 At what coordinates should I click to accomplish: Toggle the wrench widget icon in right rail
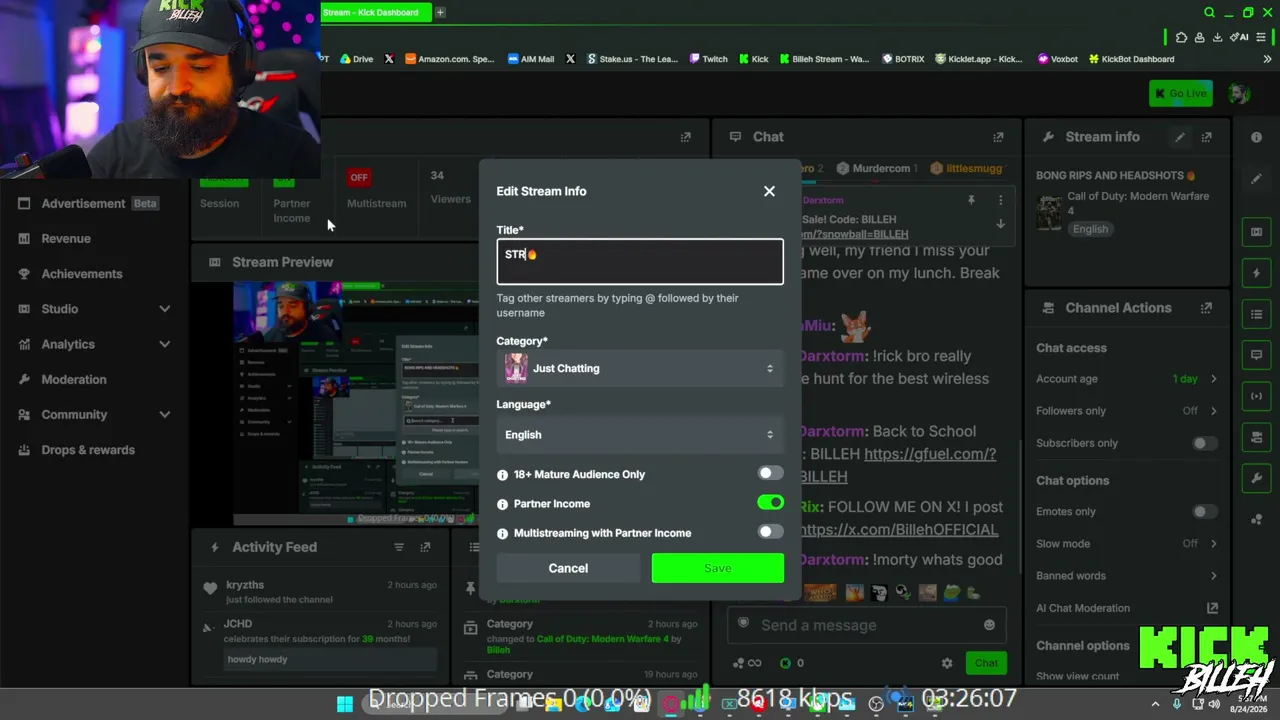coord(1257,478)
